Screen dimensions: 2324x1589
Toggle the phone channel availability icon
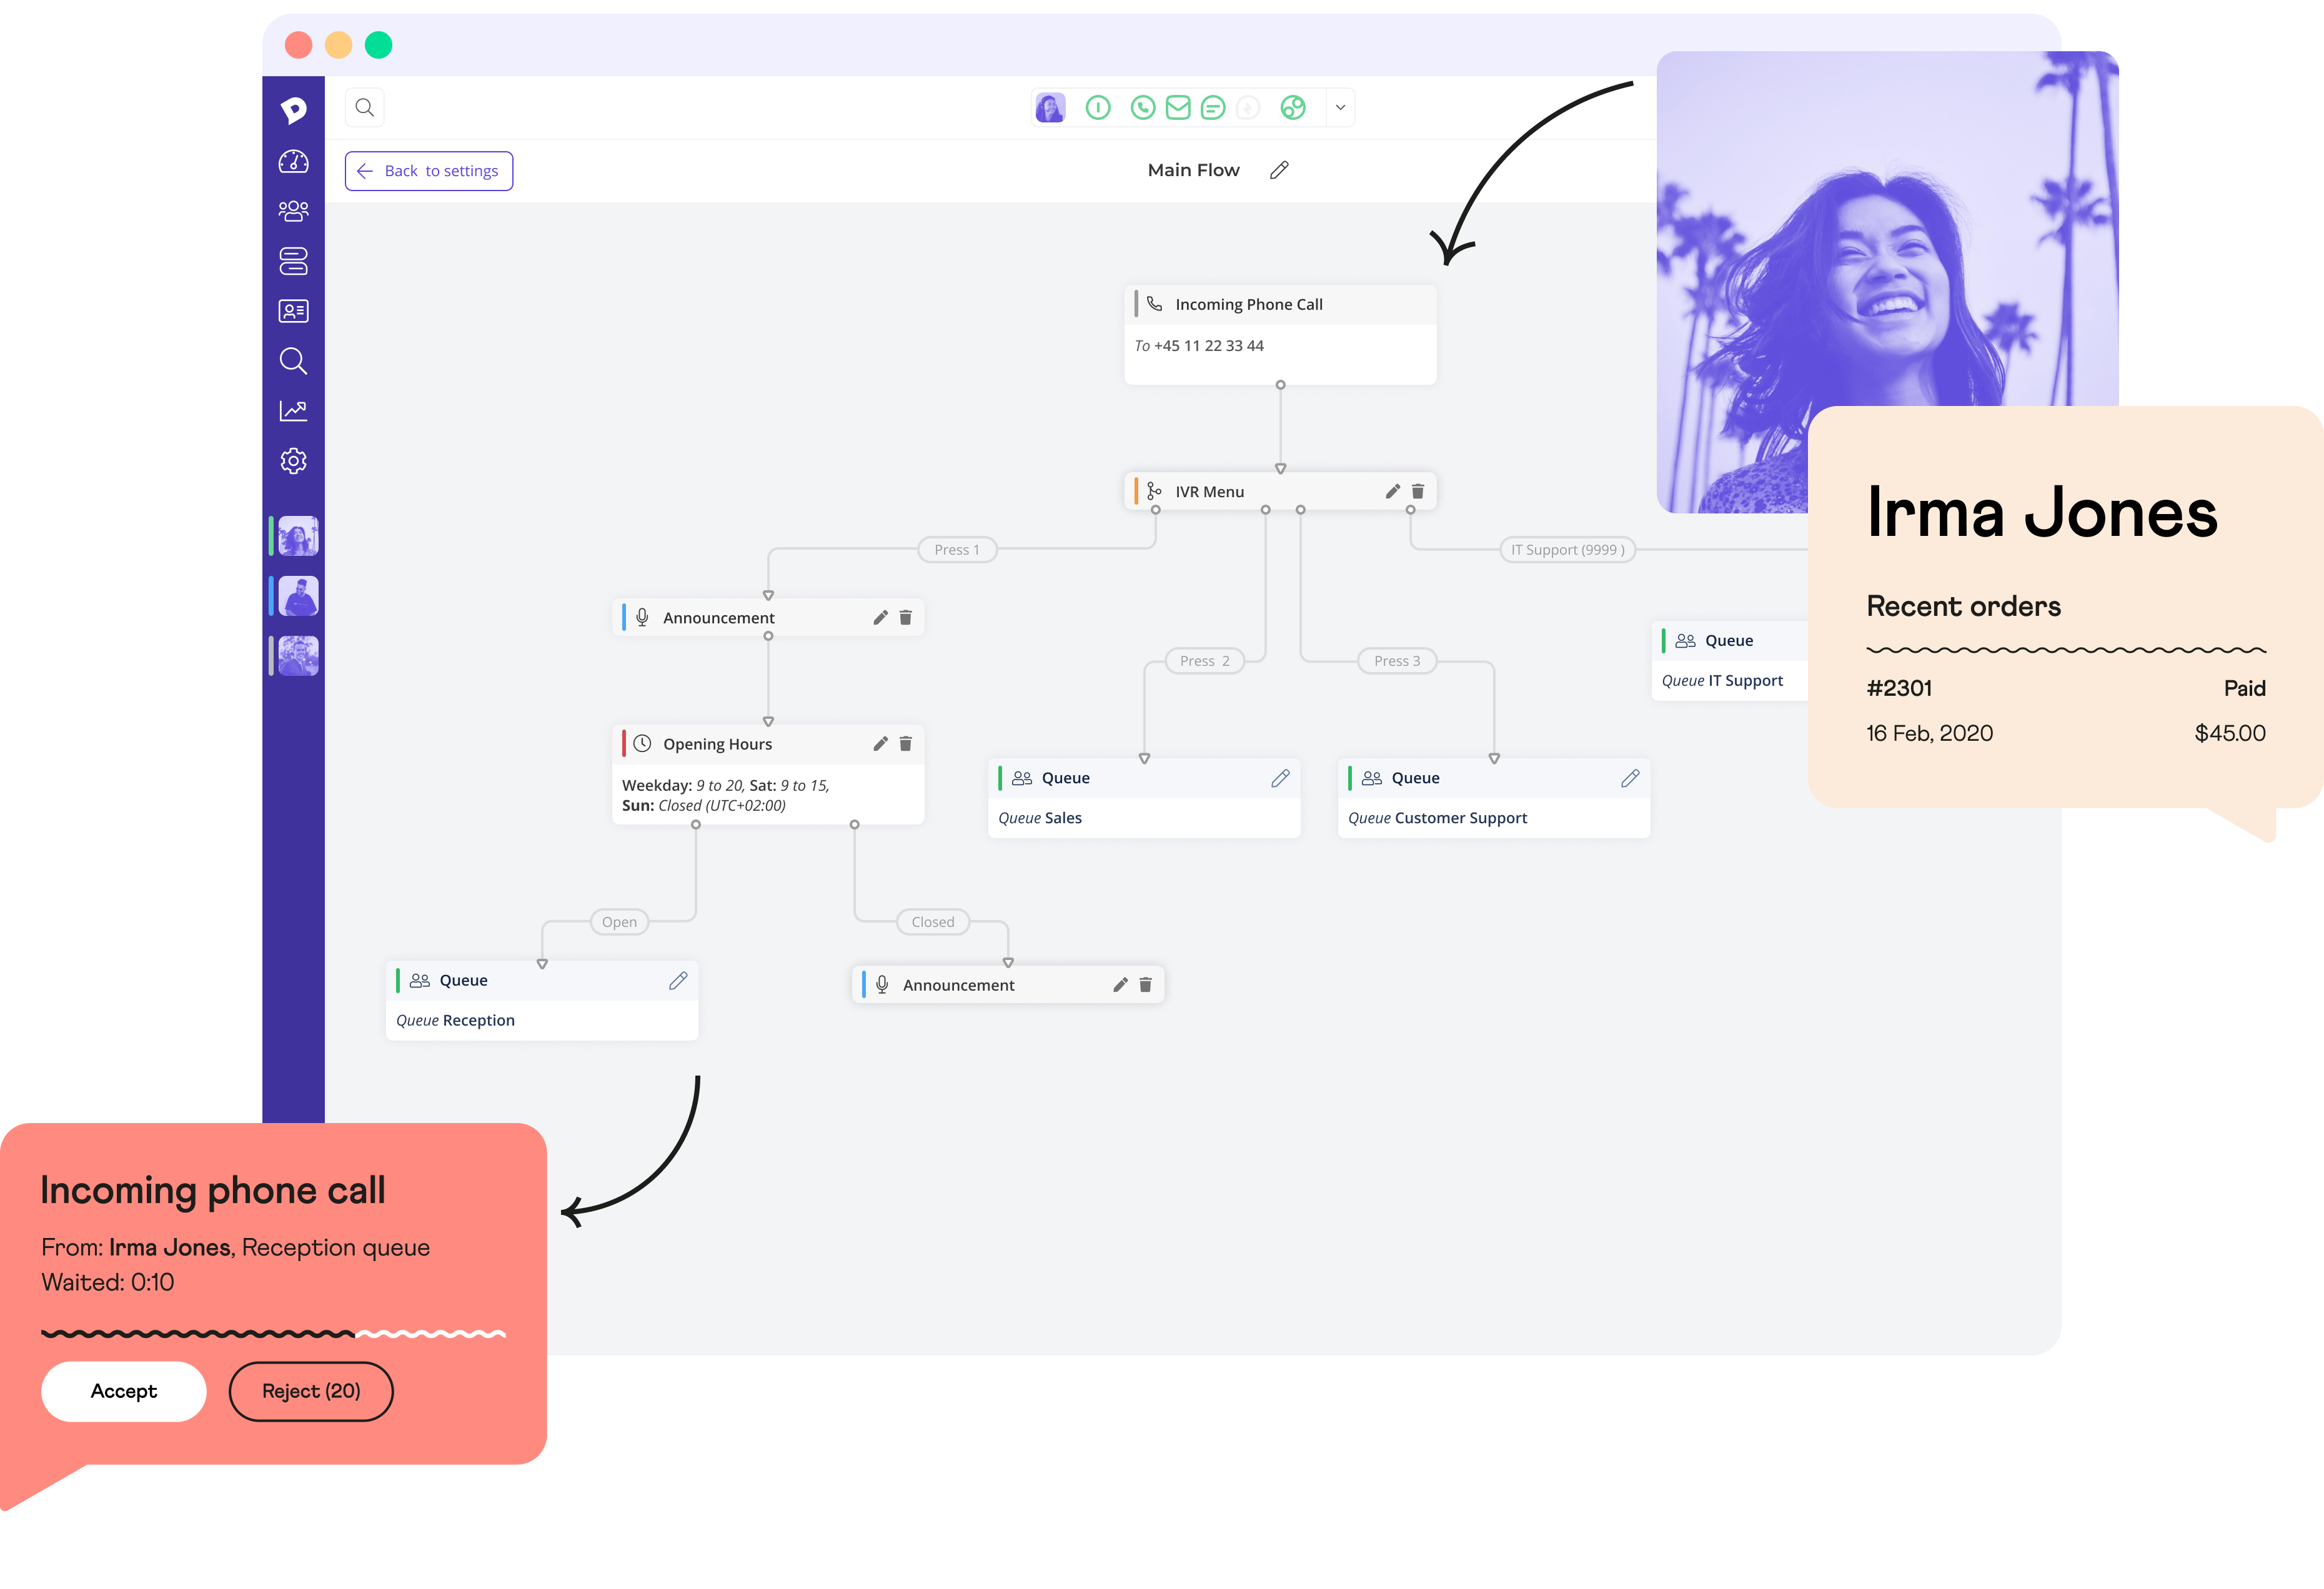point(1143,107)
